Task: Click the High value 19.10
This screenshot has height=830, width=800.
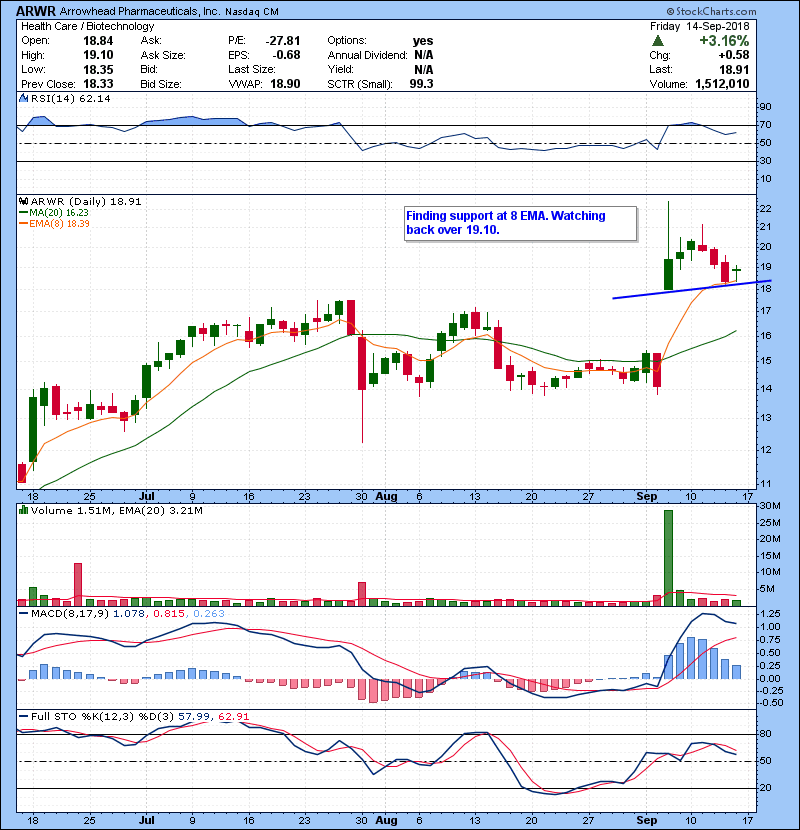Action: tap(98, 55)
